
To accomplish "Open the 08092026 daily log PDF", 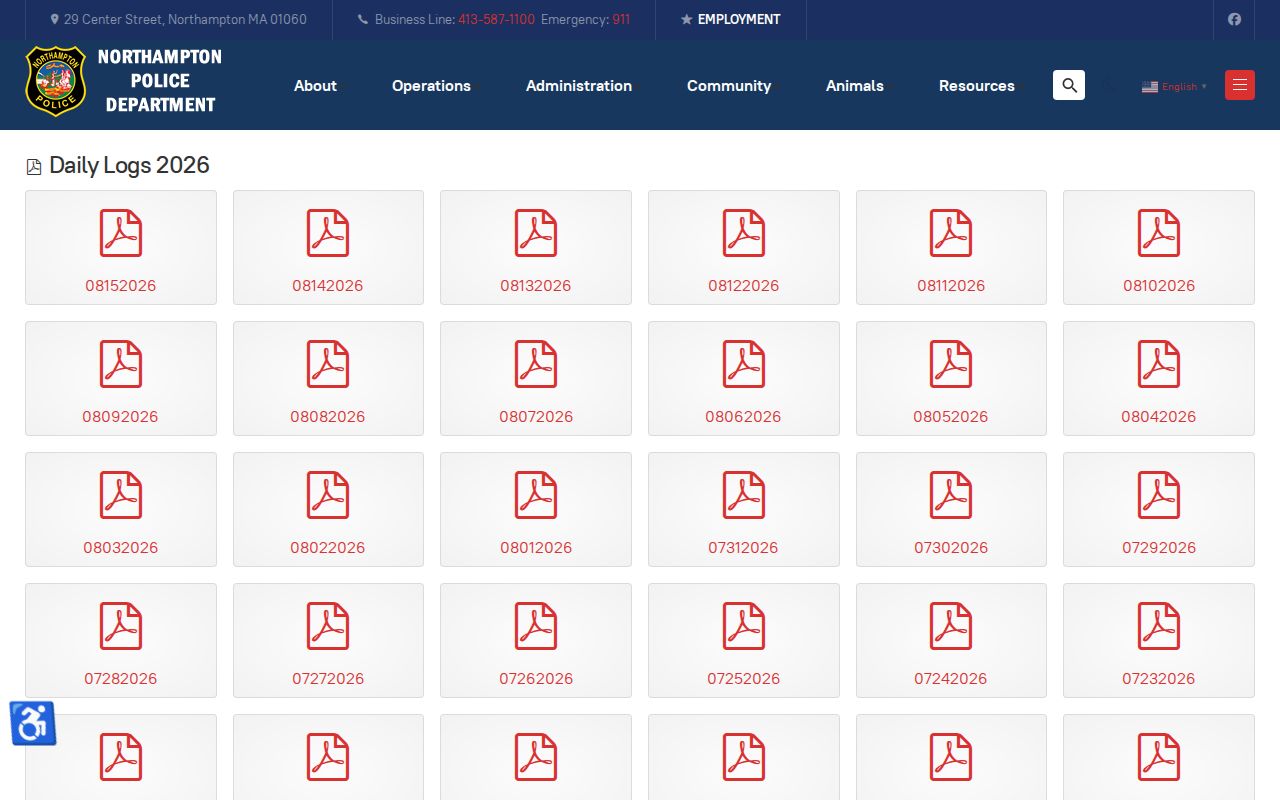I will [120, 378].
